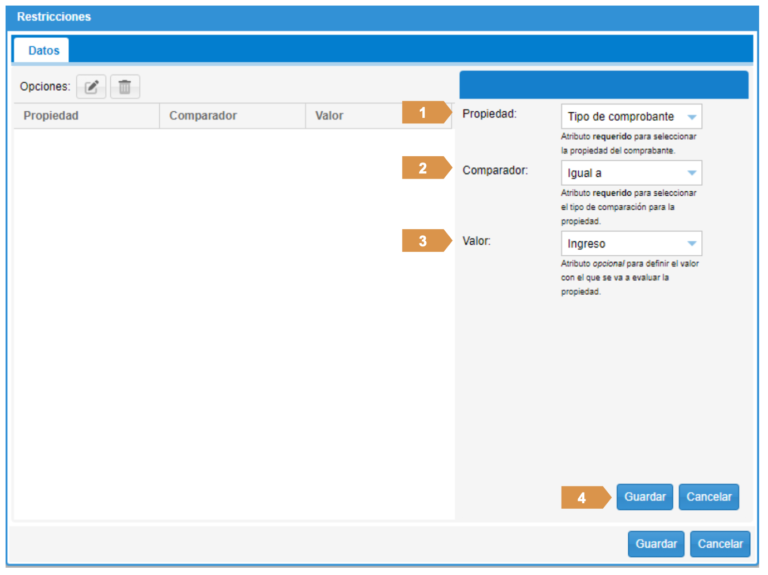Click Guardar in the dialog footer
Screen dimensions: 768x575
[656, 544]
